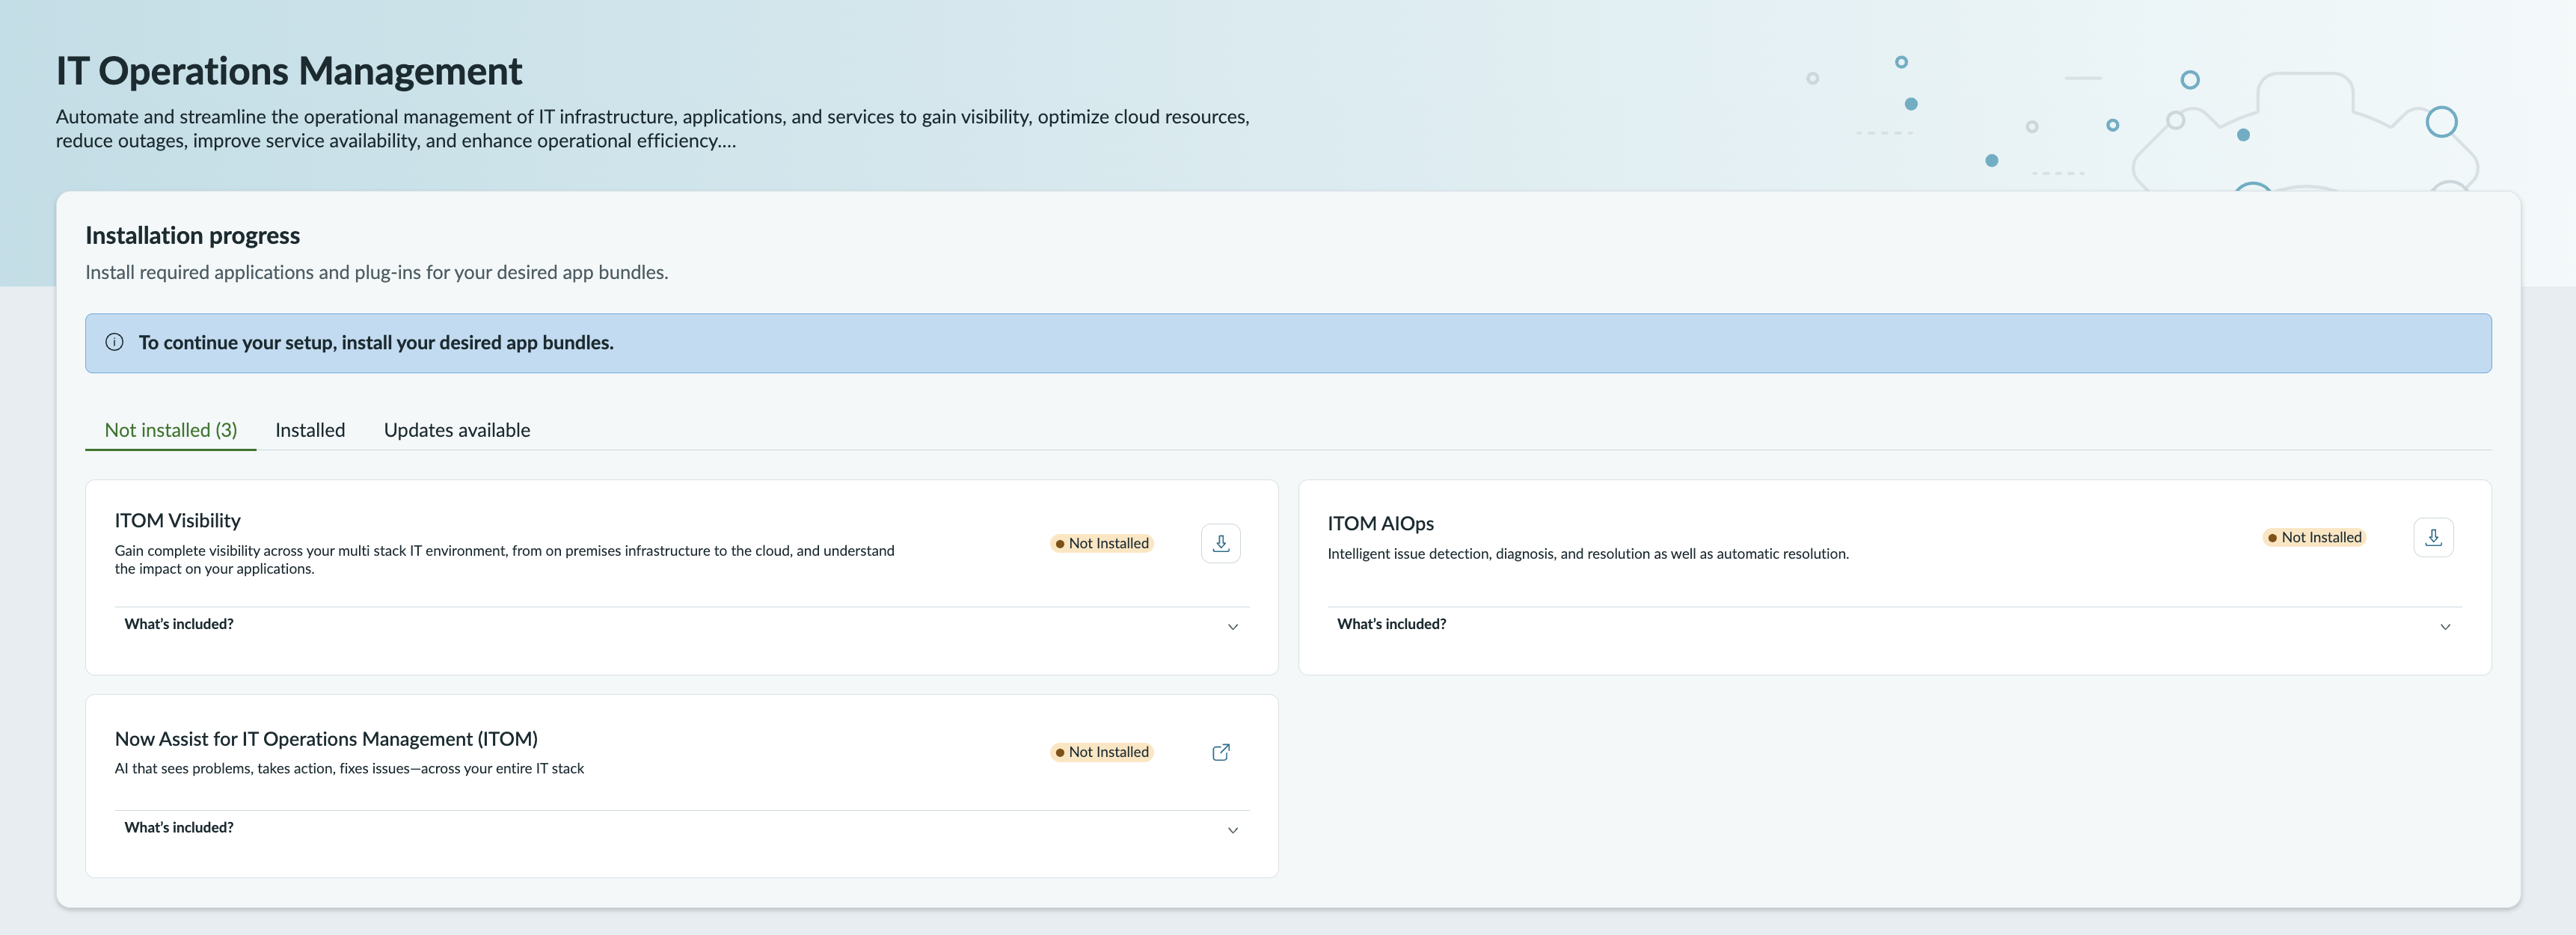The height and width of the screenshot is (935, 2576).
Task: Expand ITOM AIOps What's included chevron
Action: pyautogui.click(x=2445, y=627)
